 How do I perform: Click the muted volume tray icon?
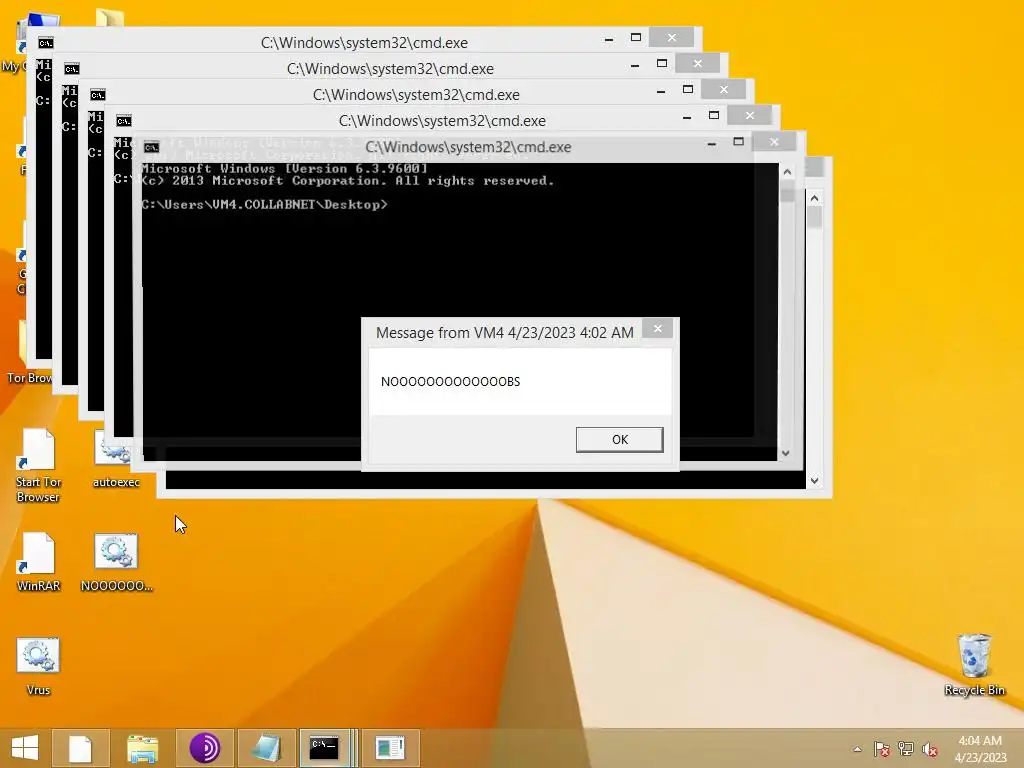point(930,749)
